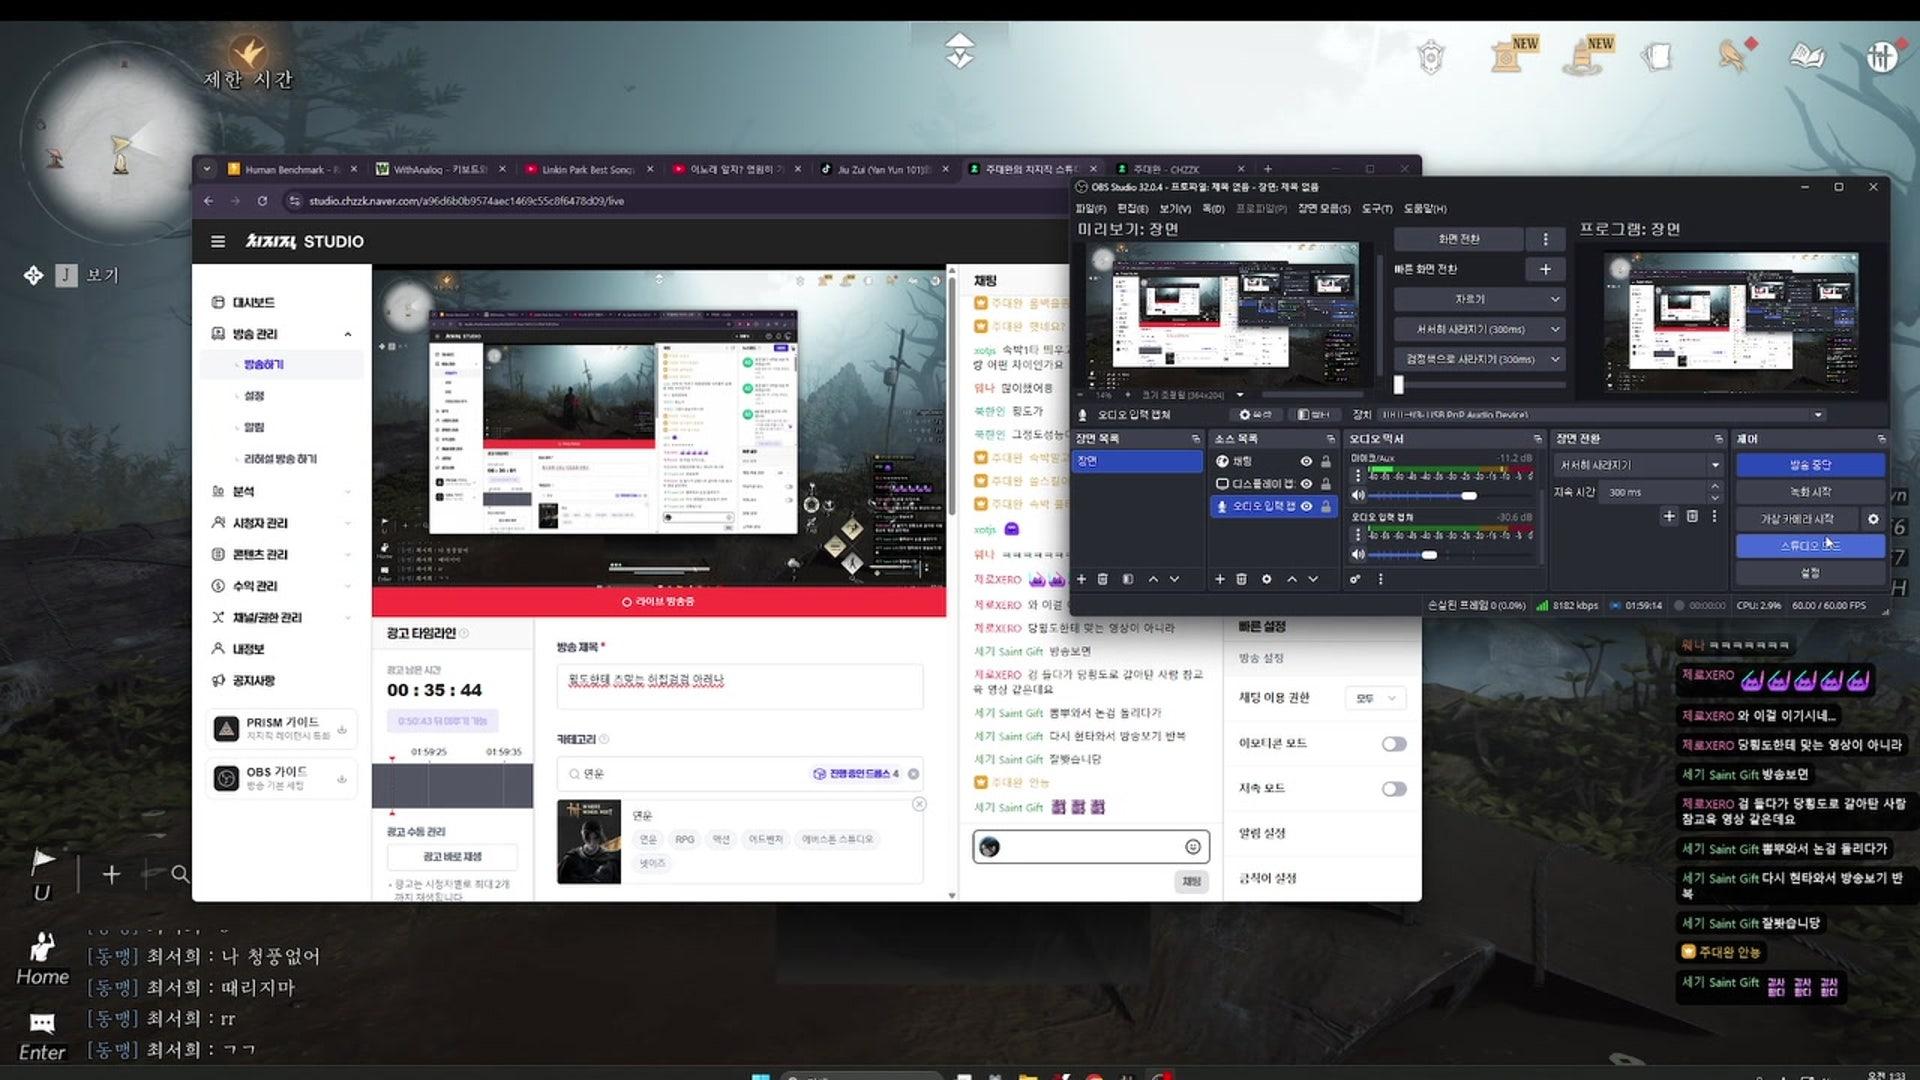This screenshot has height=1080, width=1920.
Task: Add quick transition with plus button
Action: click(1545, 269)
